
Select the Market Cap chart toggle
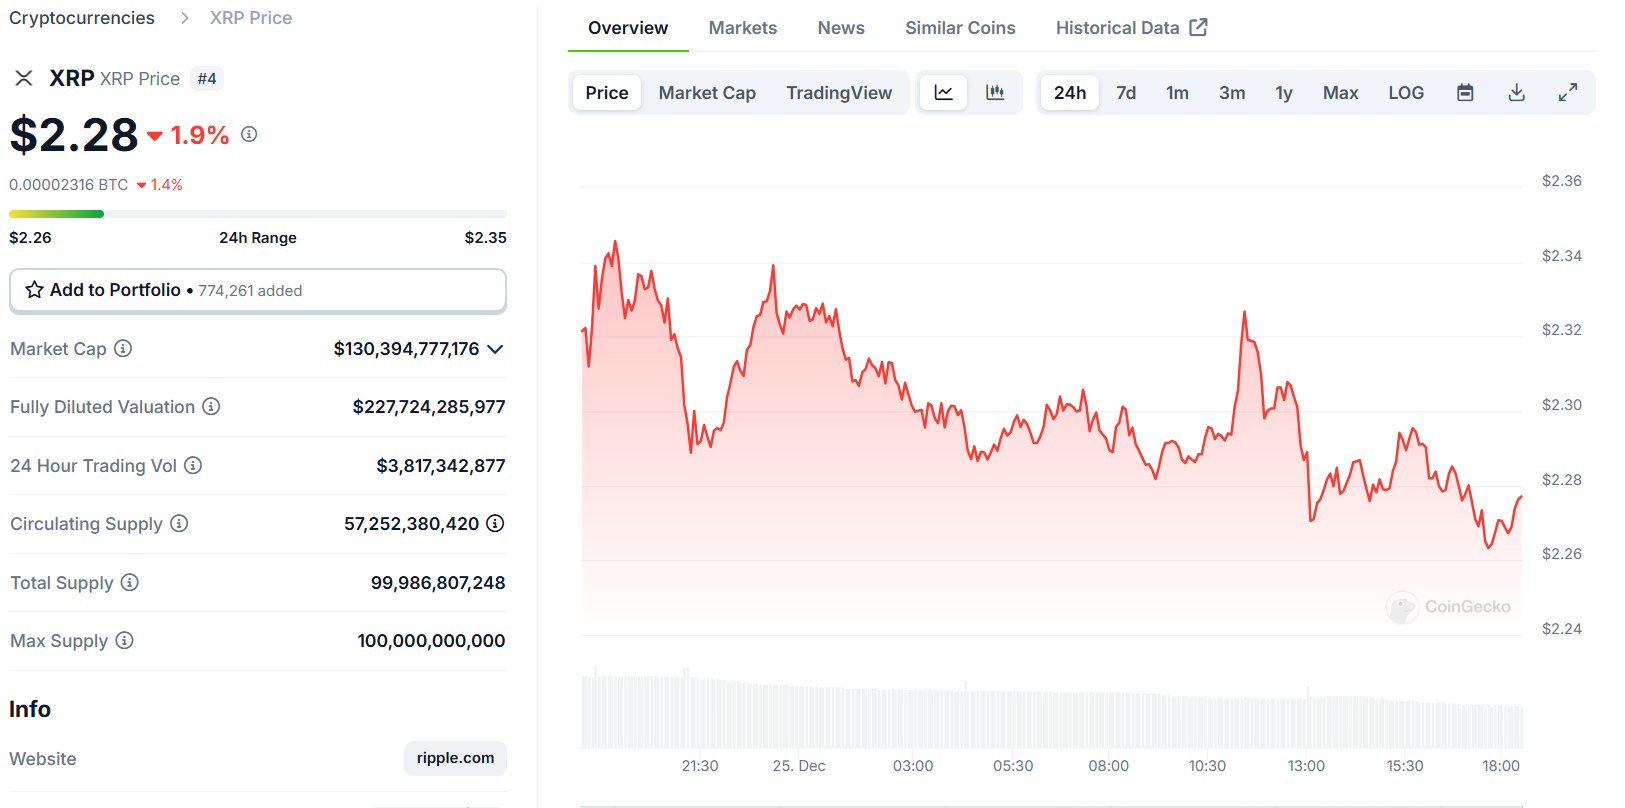coord(707,93)
